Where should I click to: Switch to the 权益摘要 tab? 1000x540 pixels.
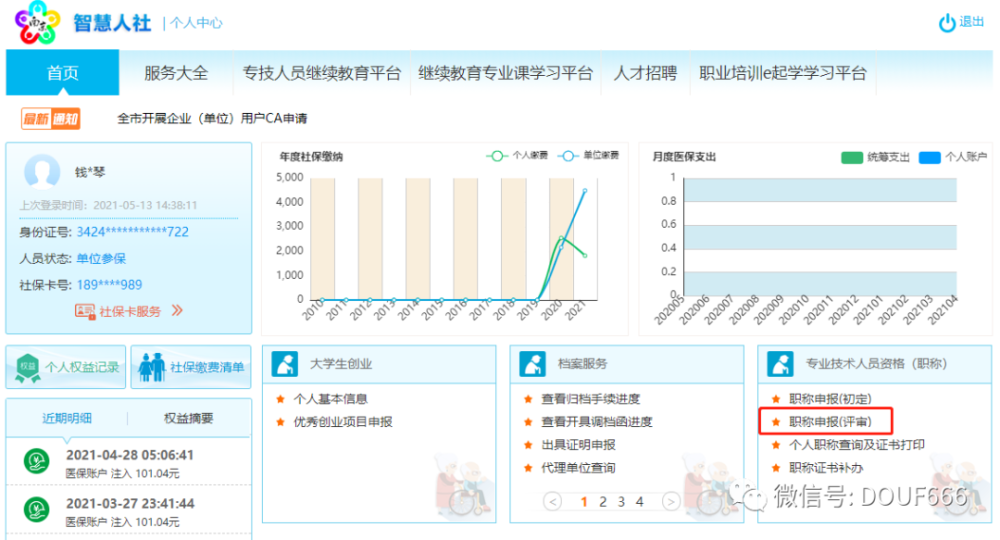tap(189, 418)
